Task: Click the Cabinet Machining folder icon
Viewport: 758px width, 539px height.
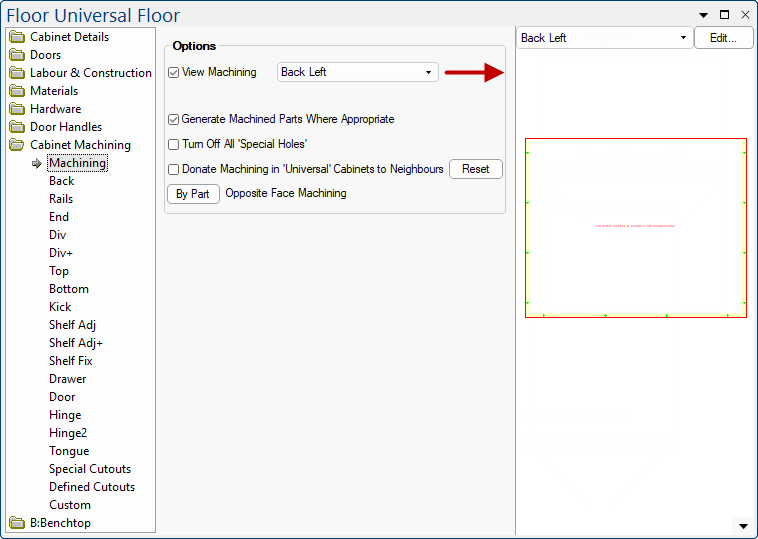Action: click(x=17, y=145)
